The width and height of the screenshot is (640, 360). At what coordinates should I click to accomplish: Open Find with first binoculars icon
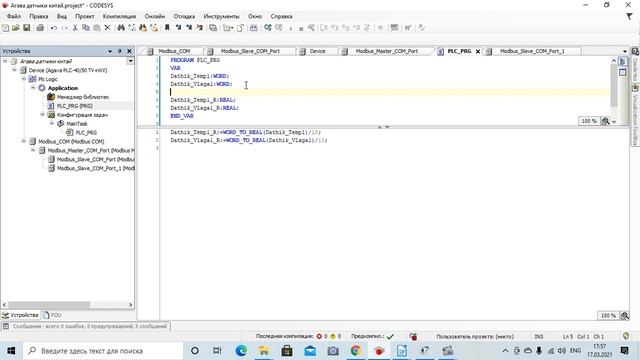pos(121,28)
